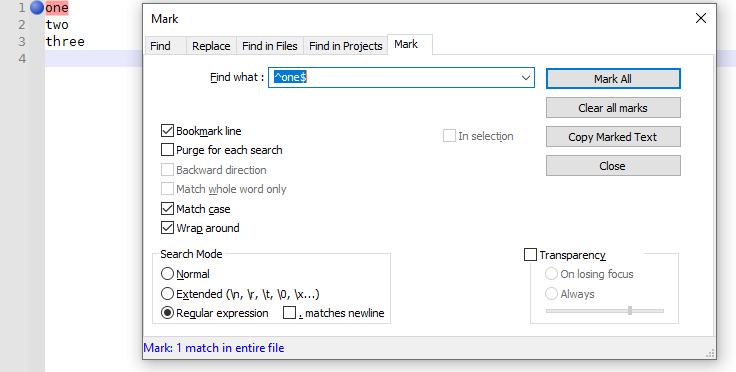Viewport: 736px width, 372px height.
Task: Click line number 2 in the gutter
Action: click(x=22, y=25)
